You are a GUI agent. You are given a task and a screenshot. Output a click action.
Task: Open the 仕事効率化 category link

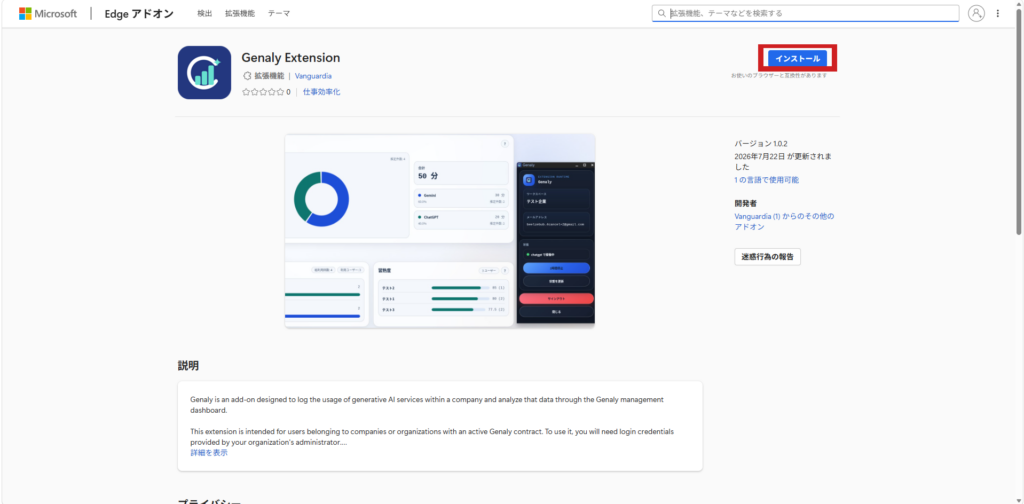point(321,92)
